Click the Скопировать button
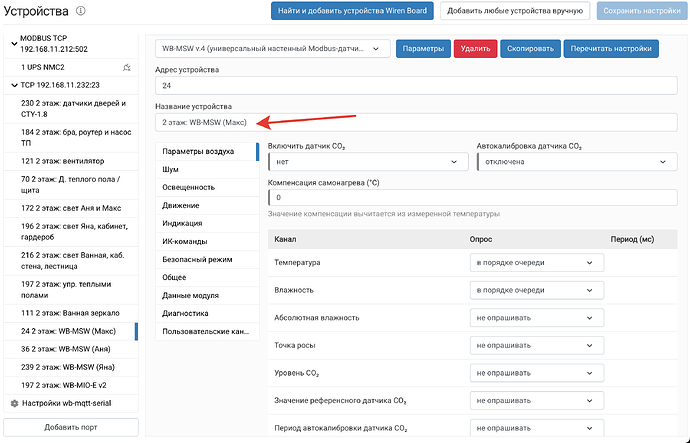 (530, 49)
